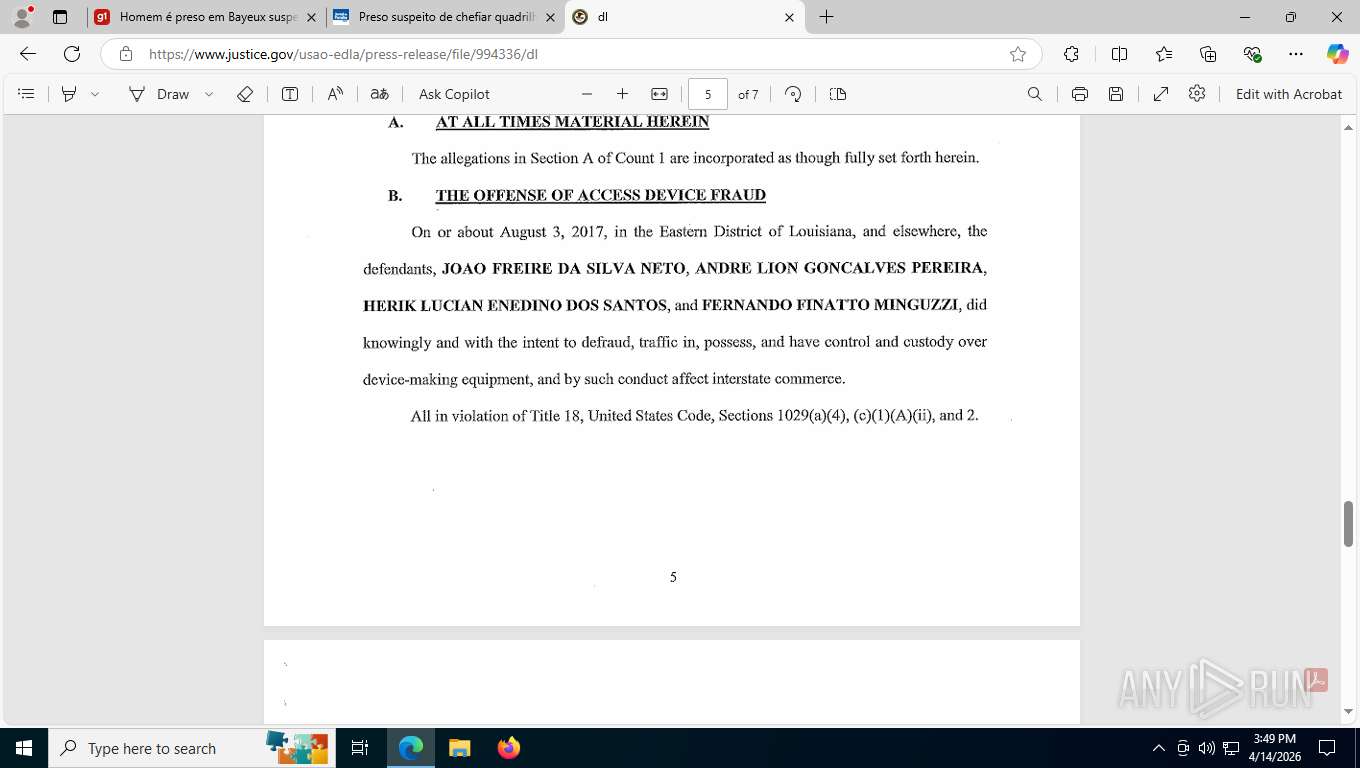The image size is (1360, 768).
Task: Click the page number input field
Action: click(708, 94)
